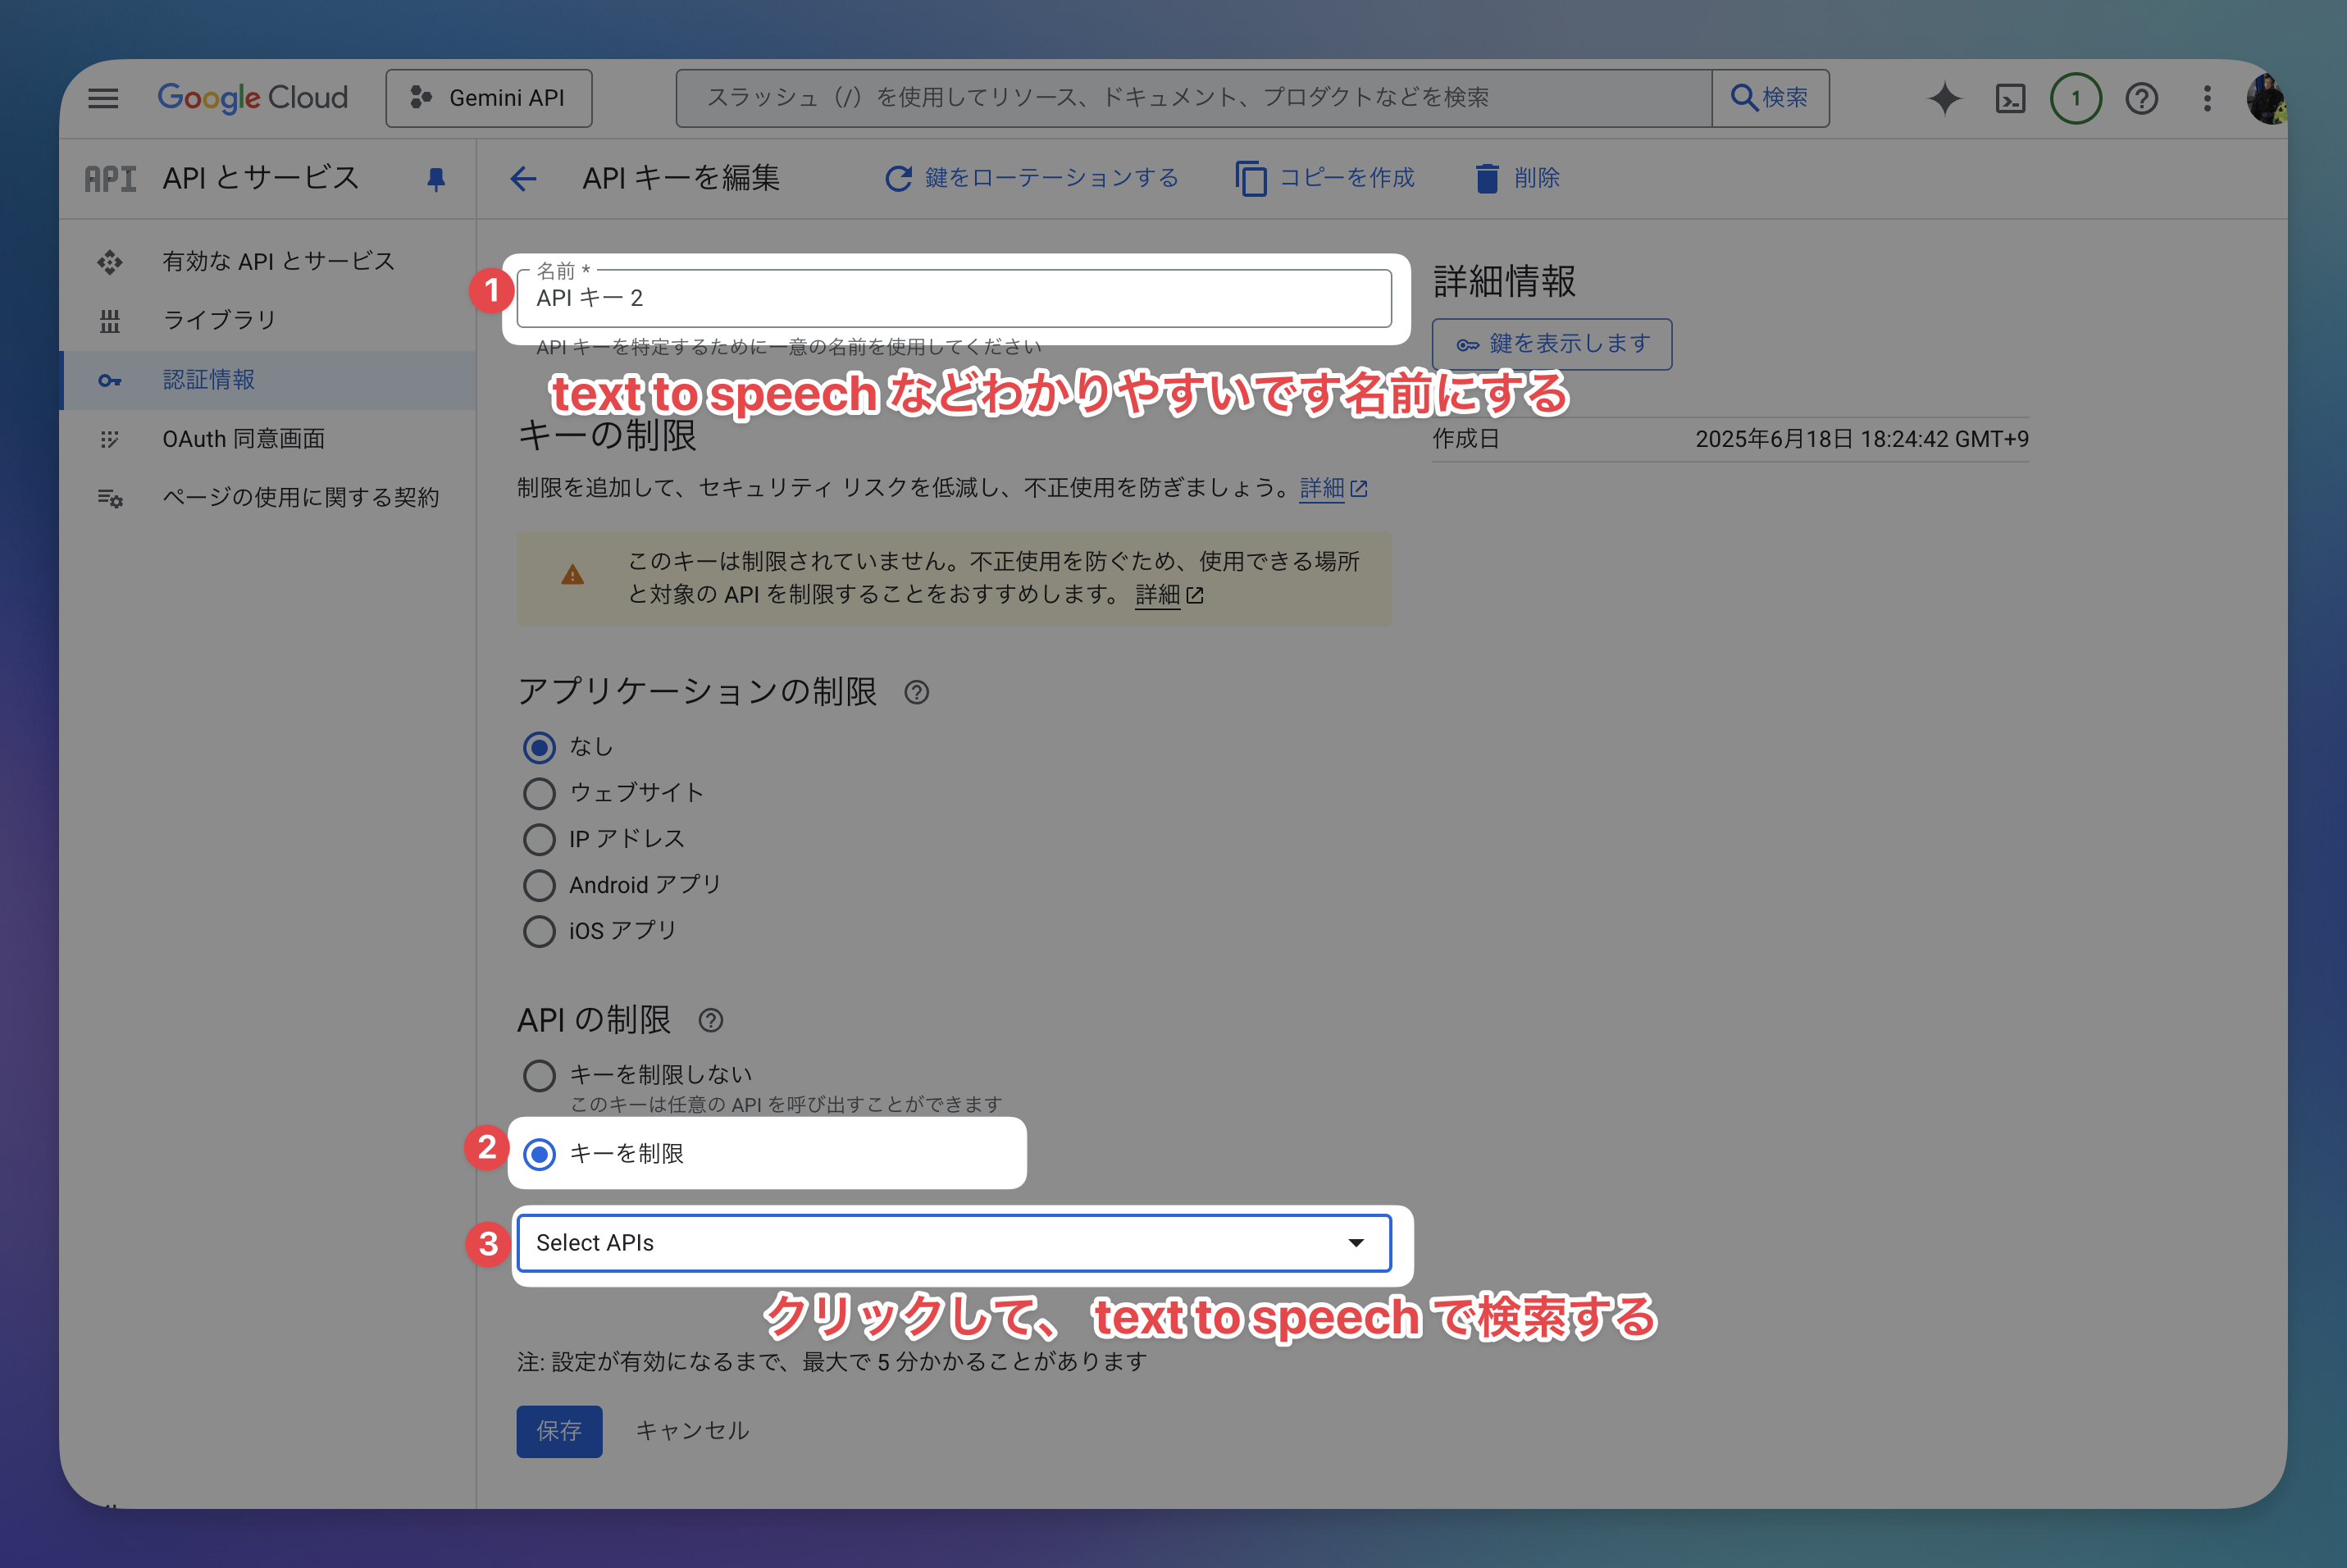
Task: Click the pin icon next to API とサービス
Action: [x=436, y=179]
